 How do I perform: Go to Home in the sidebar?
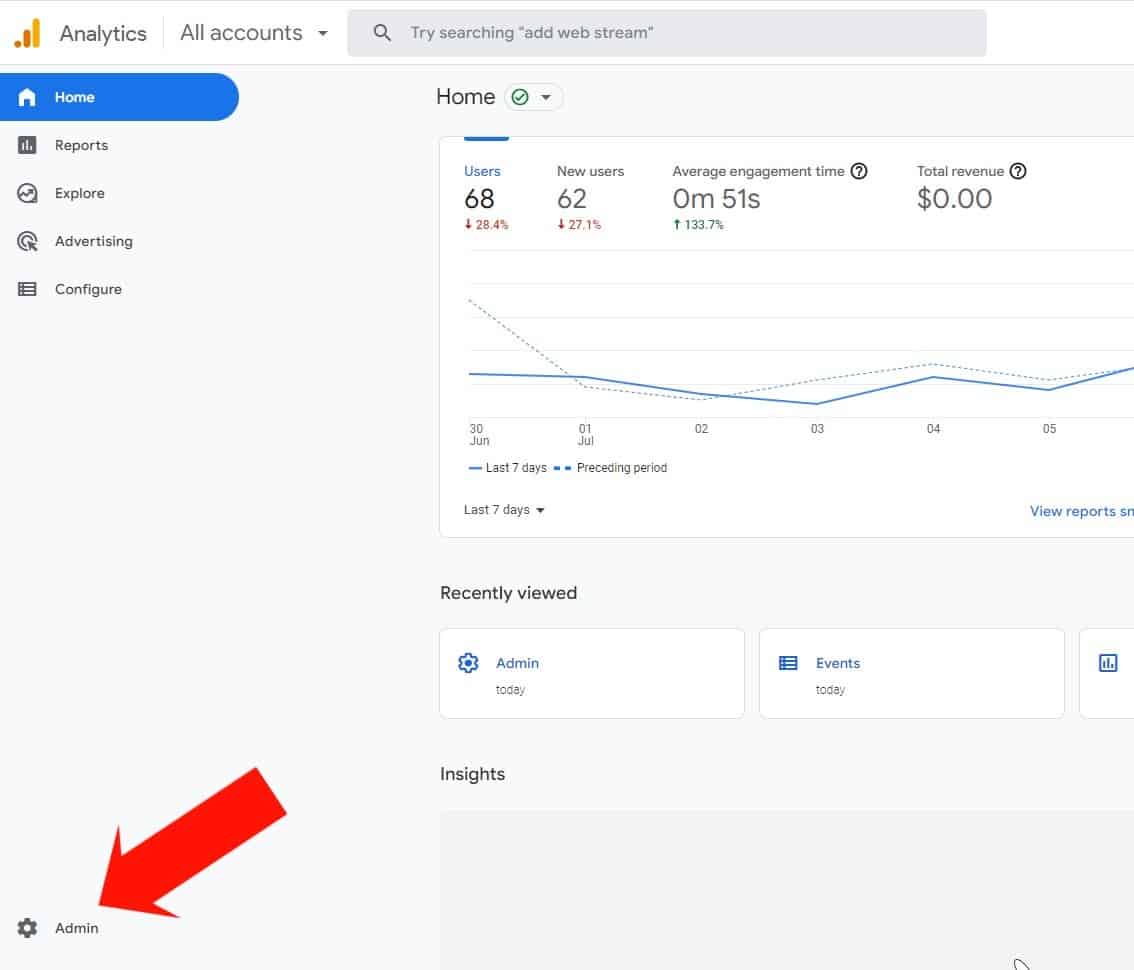(119, 97)
